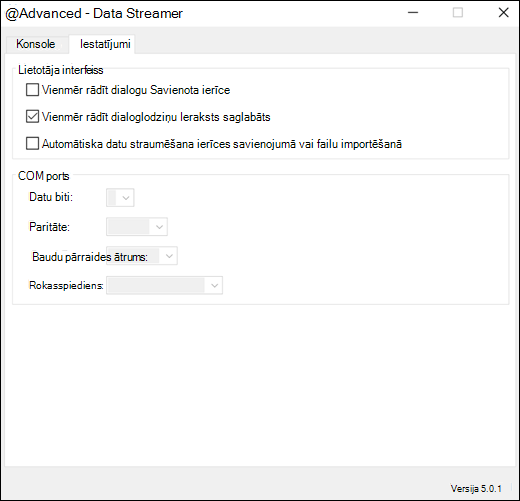Click the Lietotāja interfeiss group label
This screenshot has height=501, width=520.
pos(61,70)
